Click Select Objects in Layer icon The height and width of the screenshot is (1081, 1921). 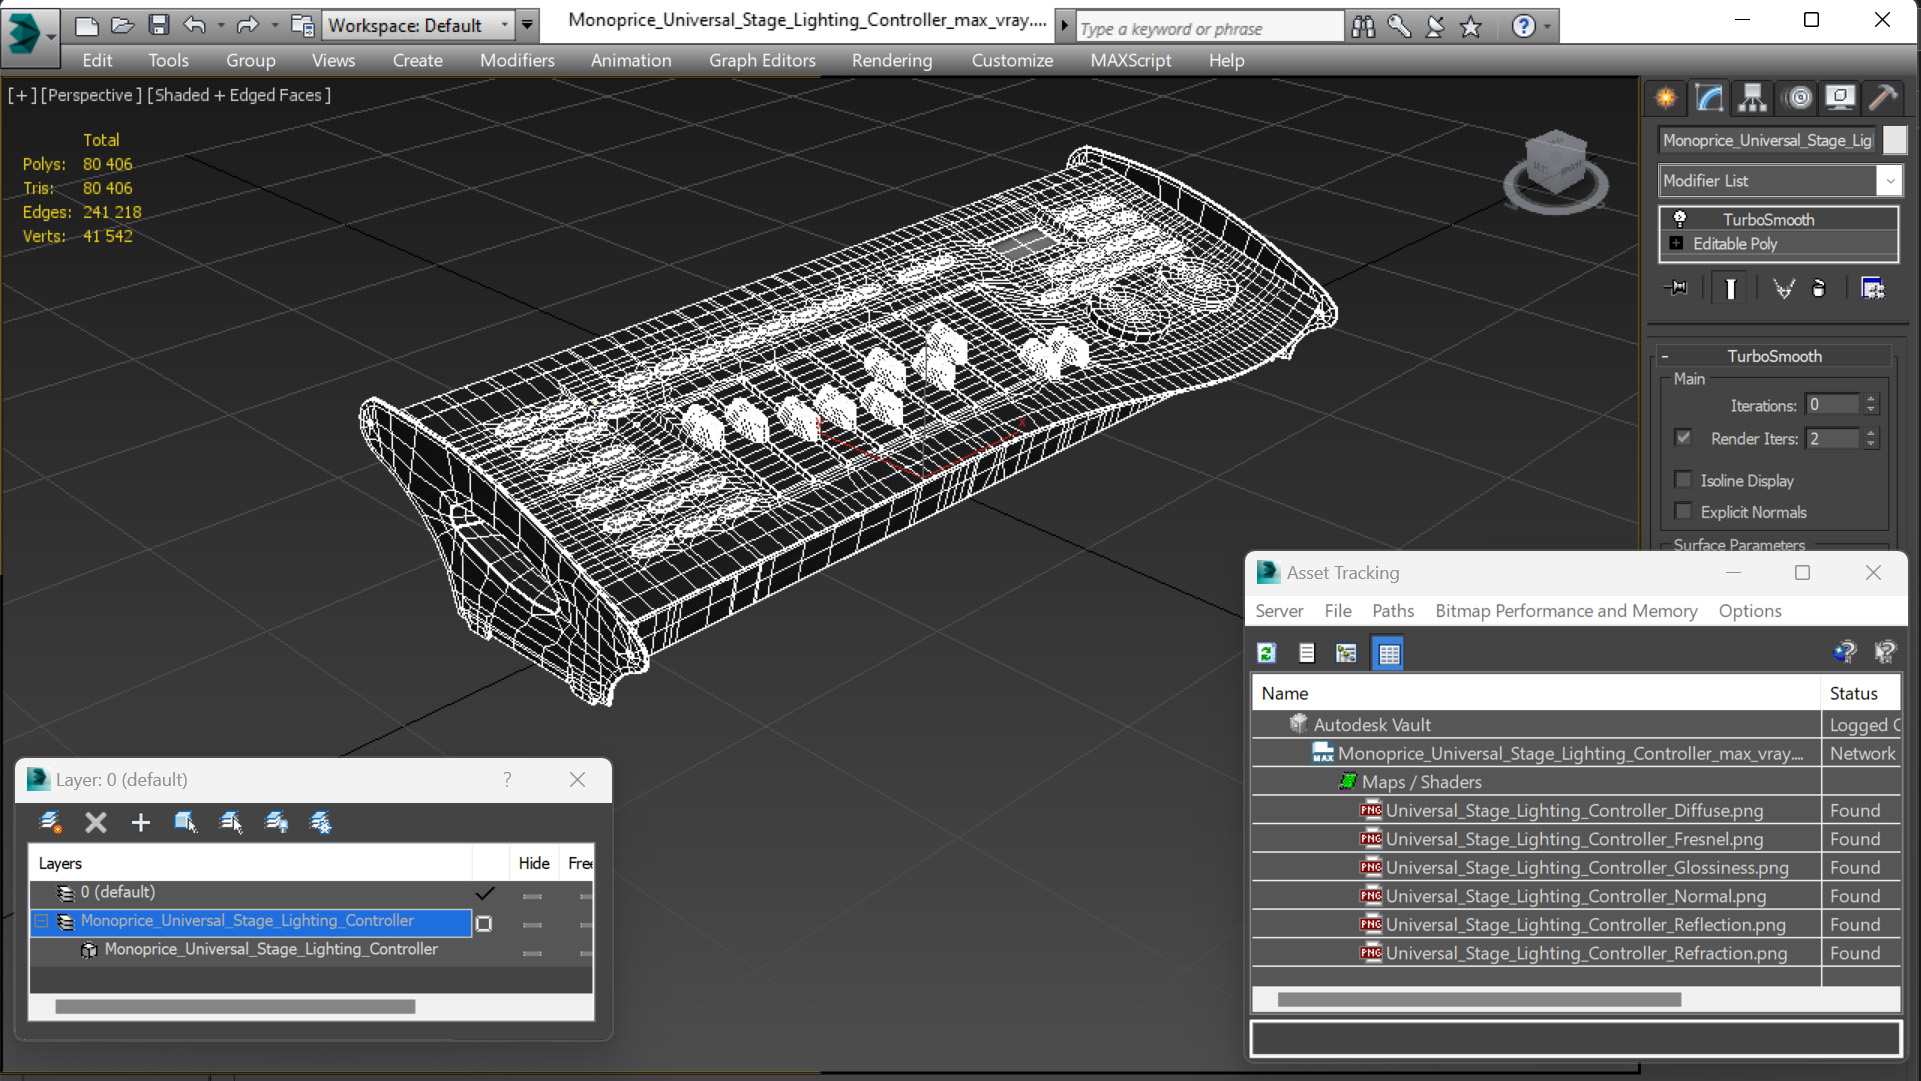185,822
